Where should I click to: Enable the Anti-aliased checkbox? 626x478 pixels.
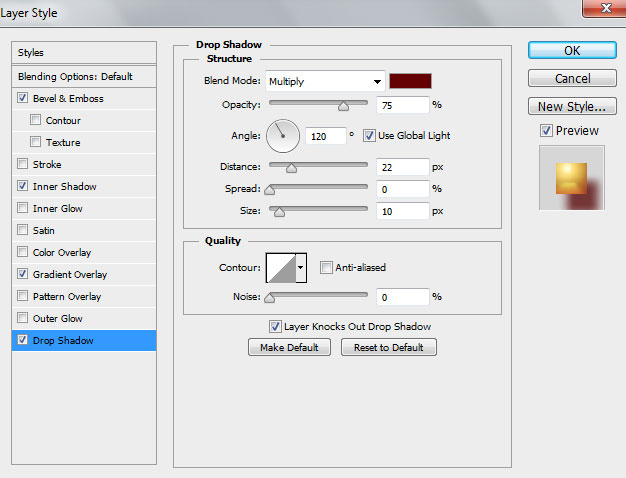tap(326, 267)
